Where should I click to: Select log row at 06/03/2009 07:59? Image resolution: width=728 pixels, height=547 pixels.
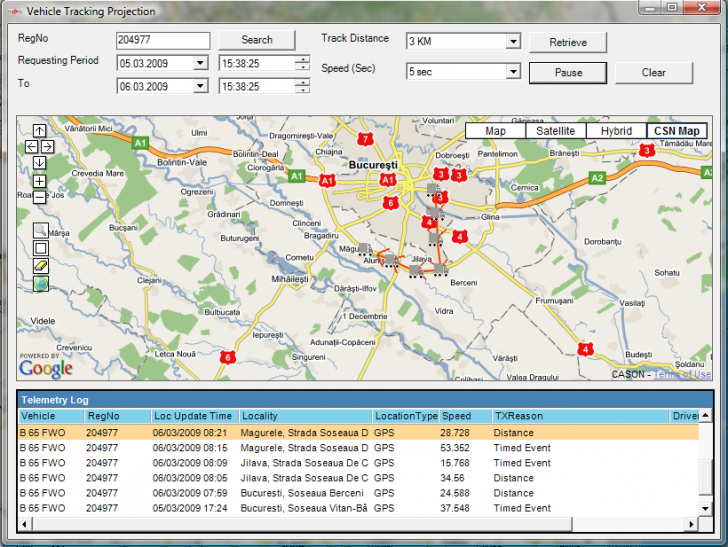coord(358,493)
